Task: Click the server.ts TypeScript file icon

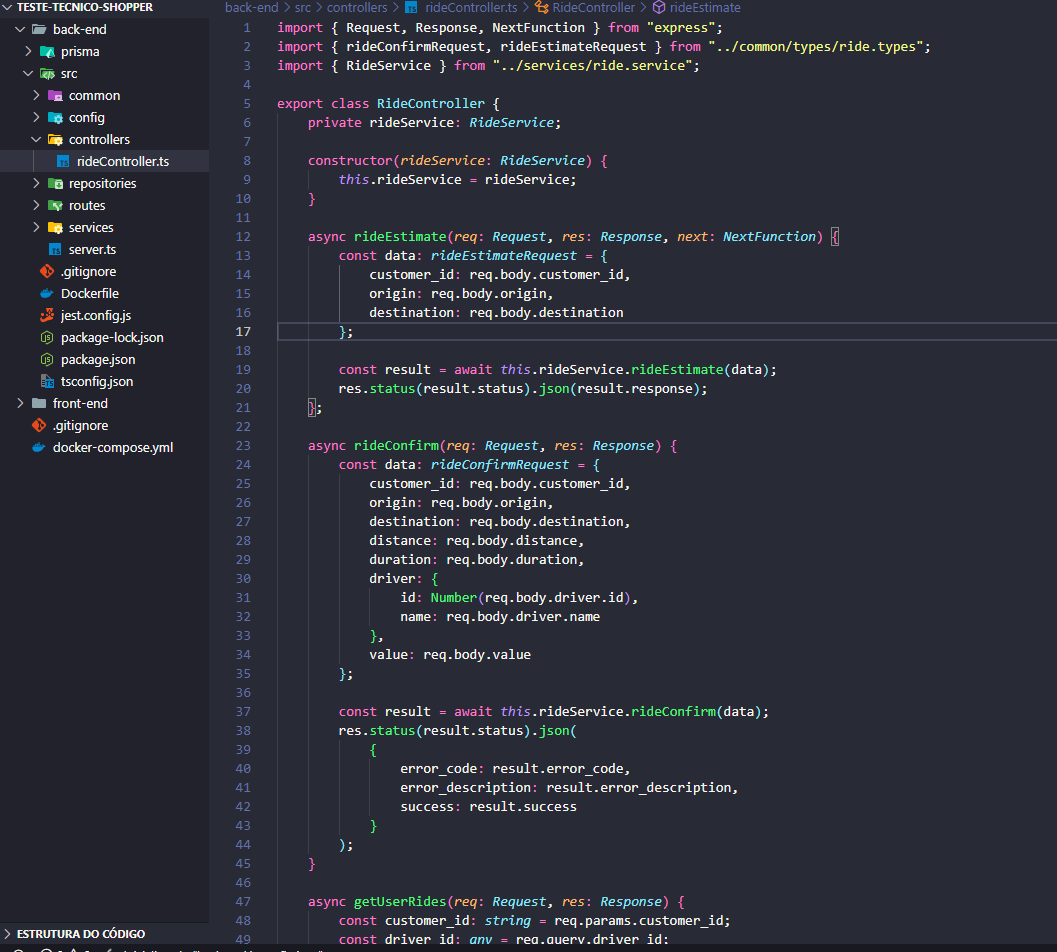Action: pos(54,250)
